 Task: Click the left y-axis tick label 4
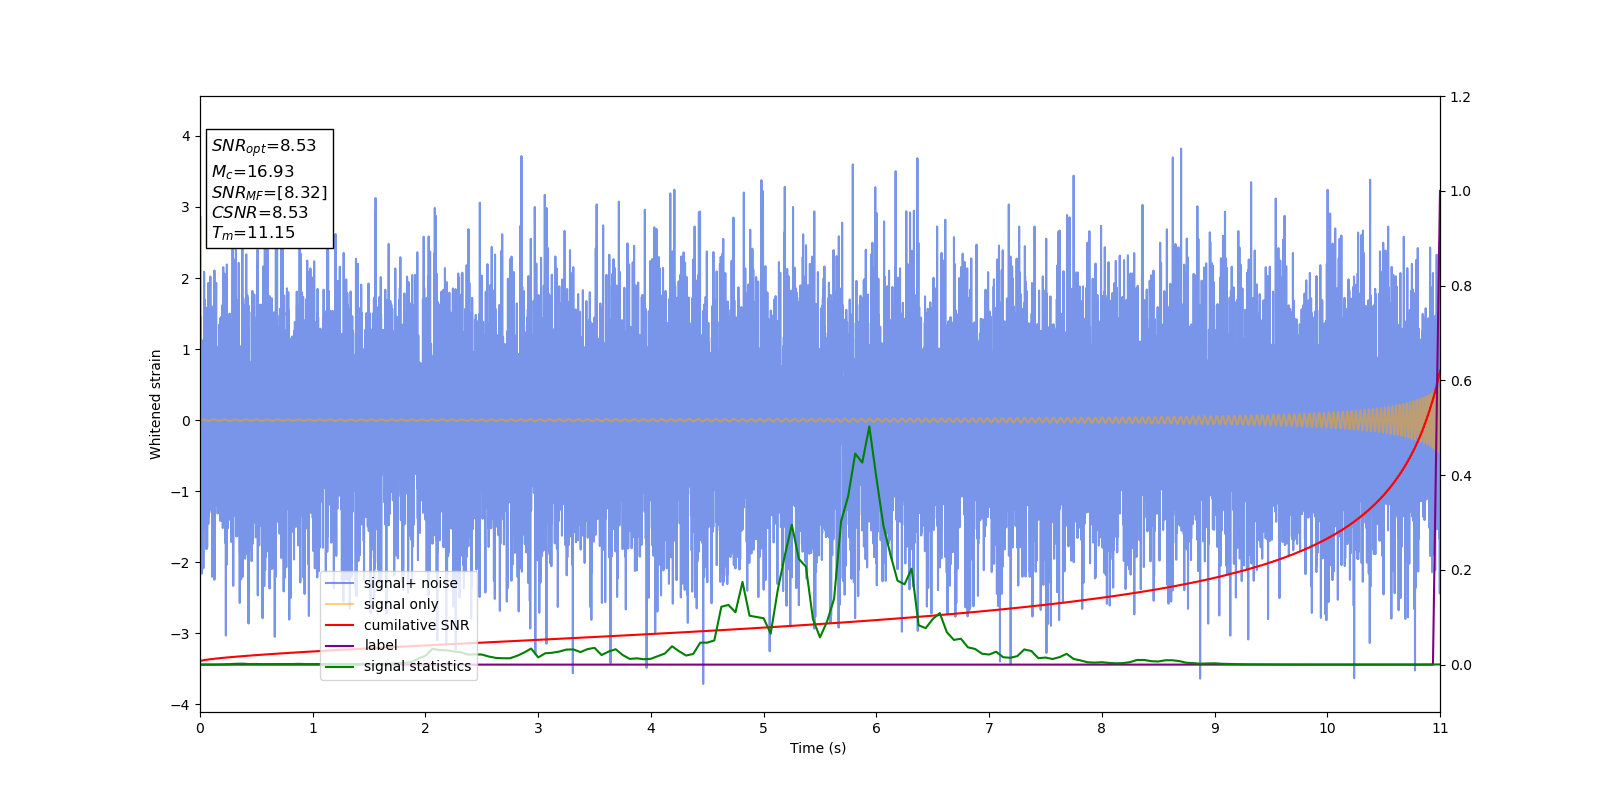186,136
